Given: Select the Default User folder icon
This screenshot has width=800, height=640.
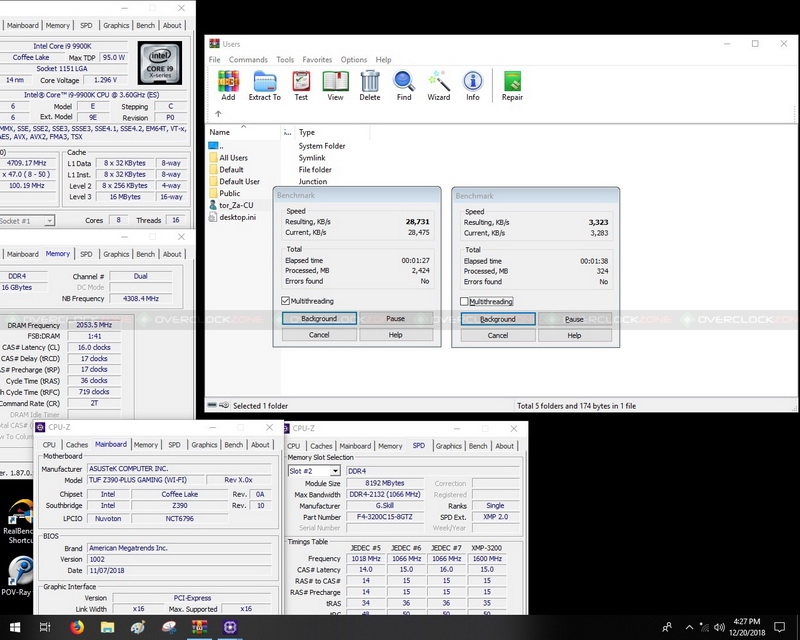Looking at the screenshot, I should [213, 181].
